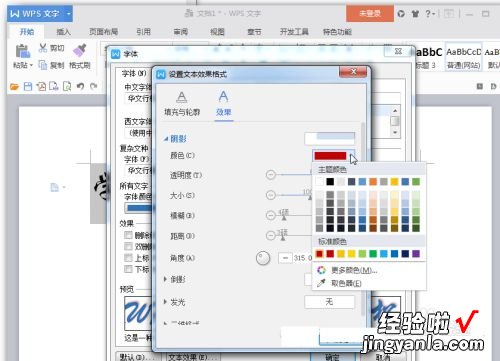Open the 插入 ribbon tab
The width and height of the screenshot is (500, 361).
[63, 32]
